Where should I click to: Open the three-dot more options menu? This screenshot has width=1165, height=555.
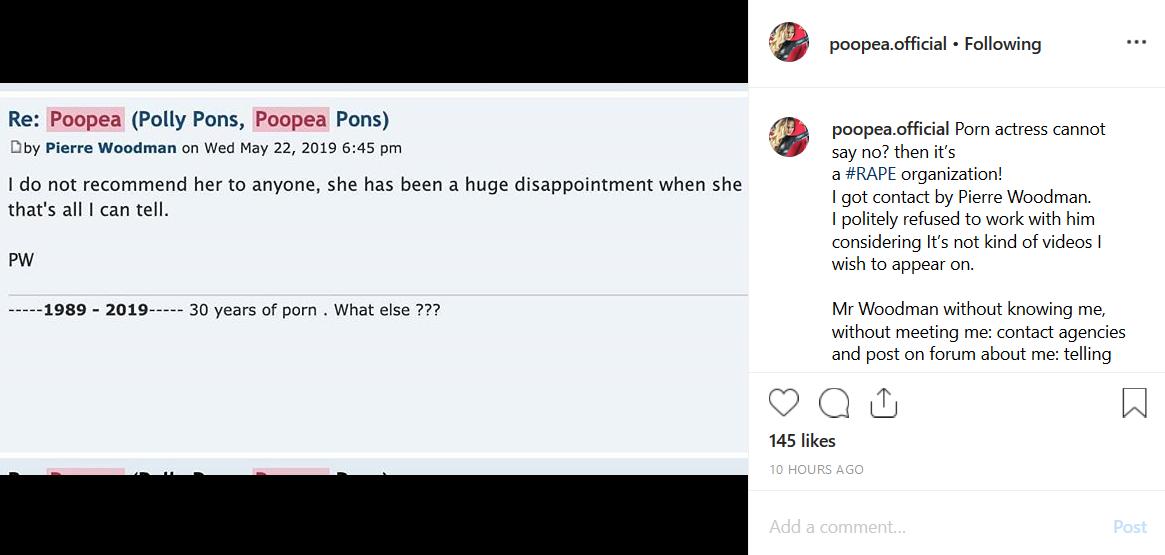pyautogui.click(x=1136, y=43)
